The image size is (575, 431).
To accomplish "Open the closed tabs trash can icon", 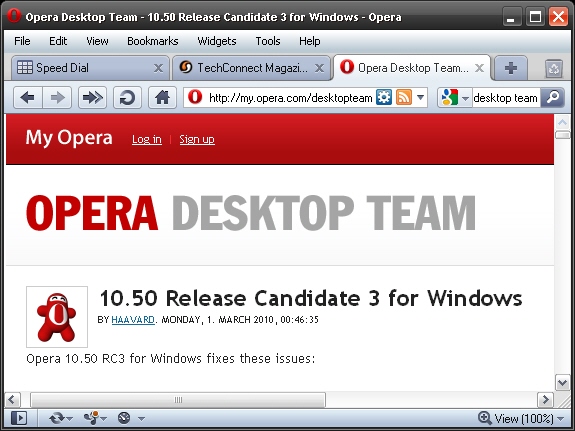I will (553, 68).
